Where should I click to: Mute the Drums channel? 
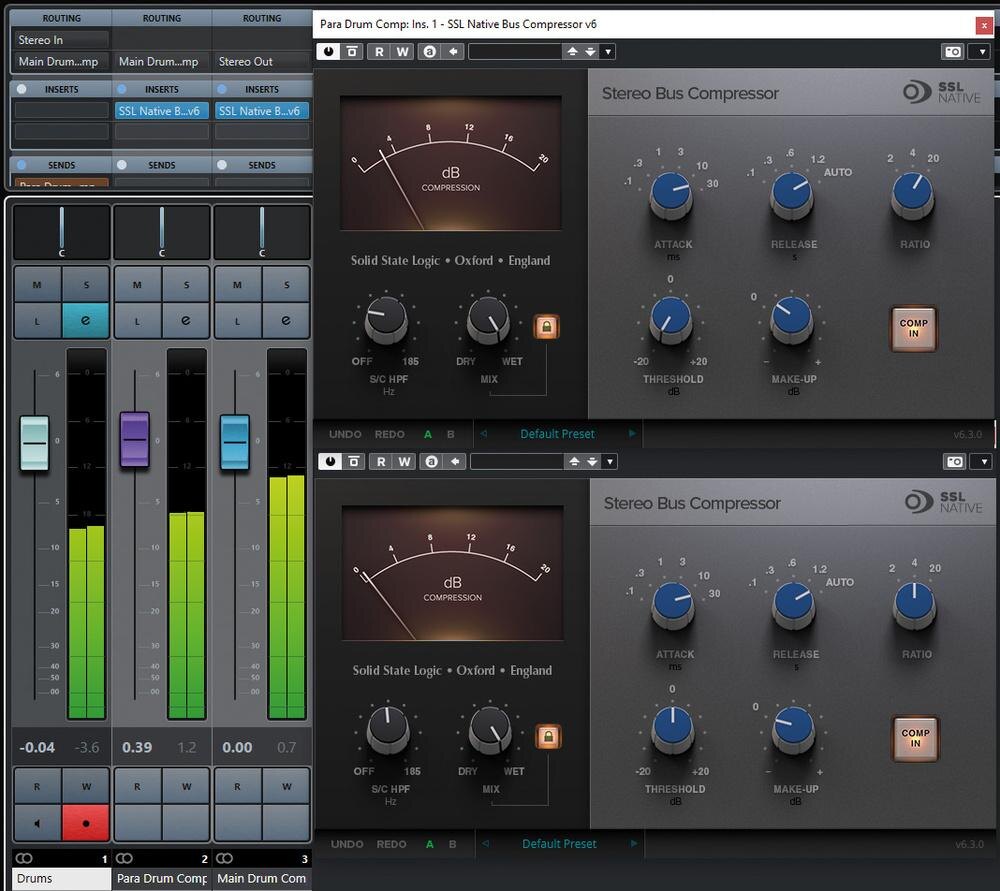click(x=38, y=284)
